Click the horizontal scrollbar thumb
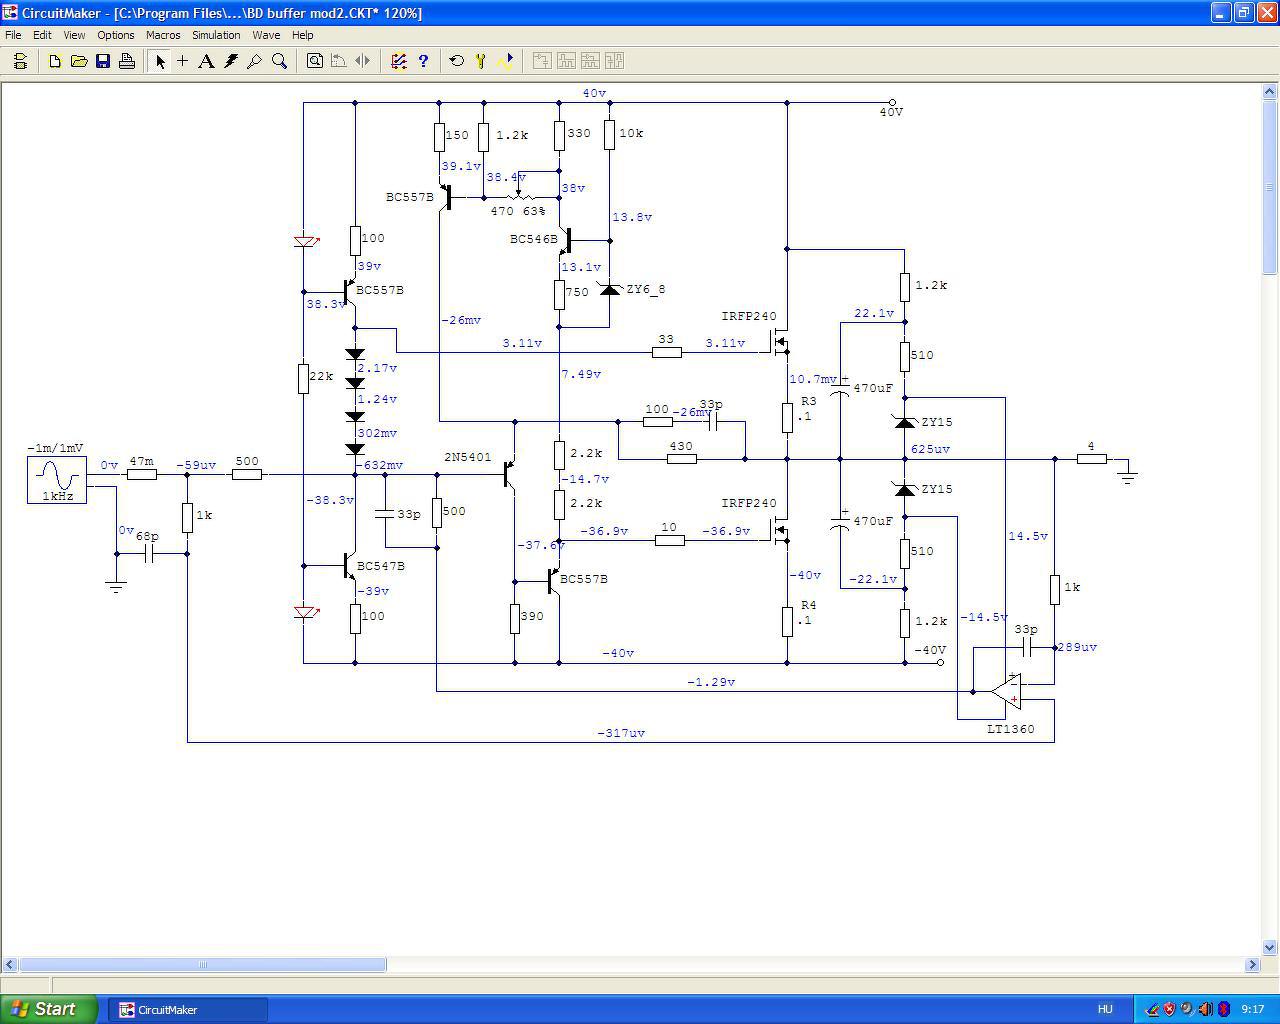1280x1024 pixels. tap(203, 965)
